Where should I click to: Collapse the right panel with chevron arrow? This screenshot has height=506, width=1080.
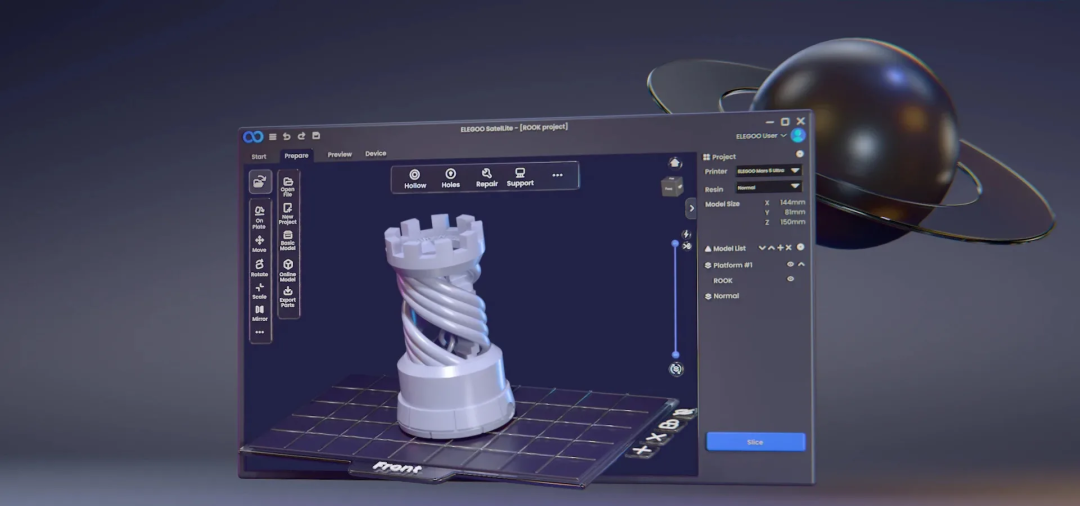click(692, 209)
